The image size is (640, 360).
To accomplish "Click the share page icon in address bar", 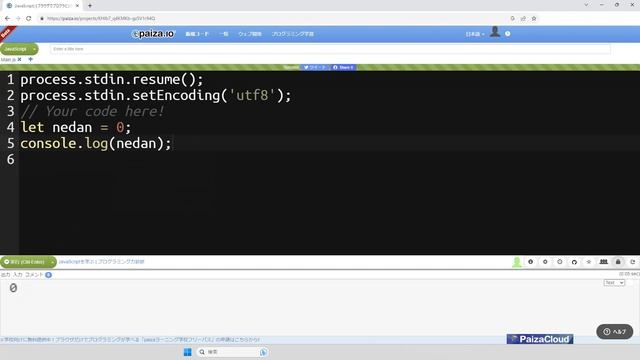I will [x=523, y=18].
